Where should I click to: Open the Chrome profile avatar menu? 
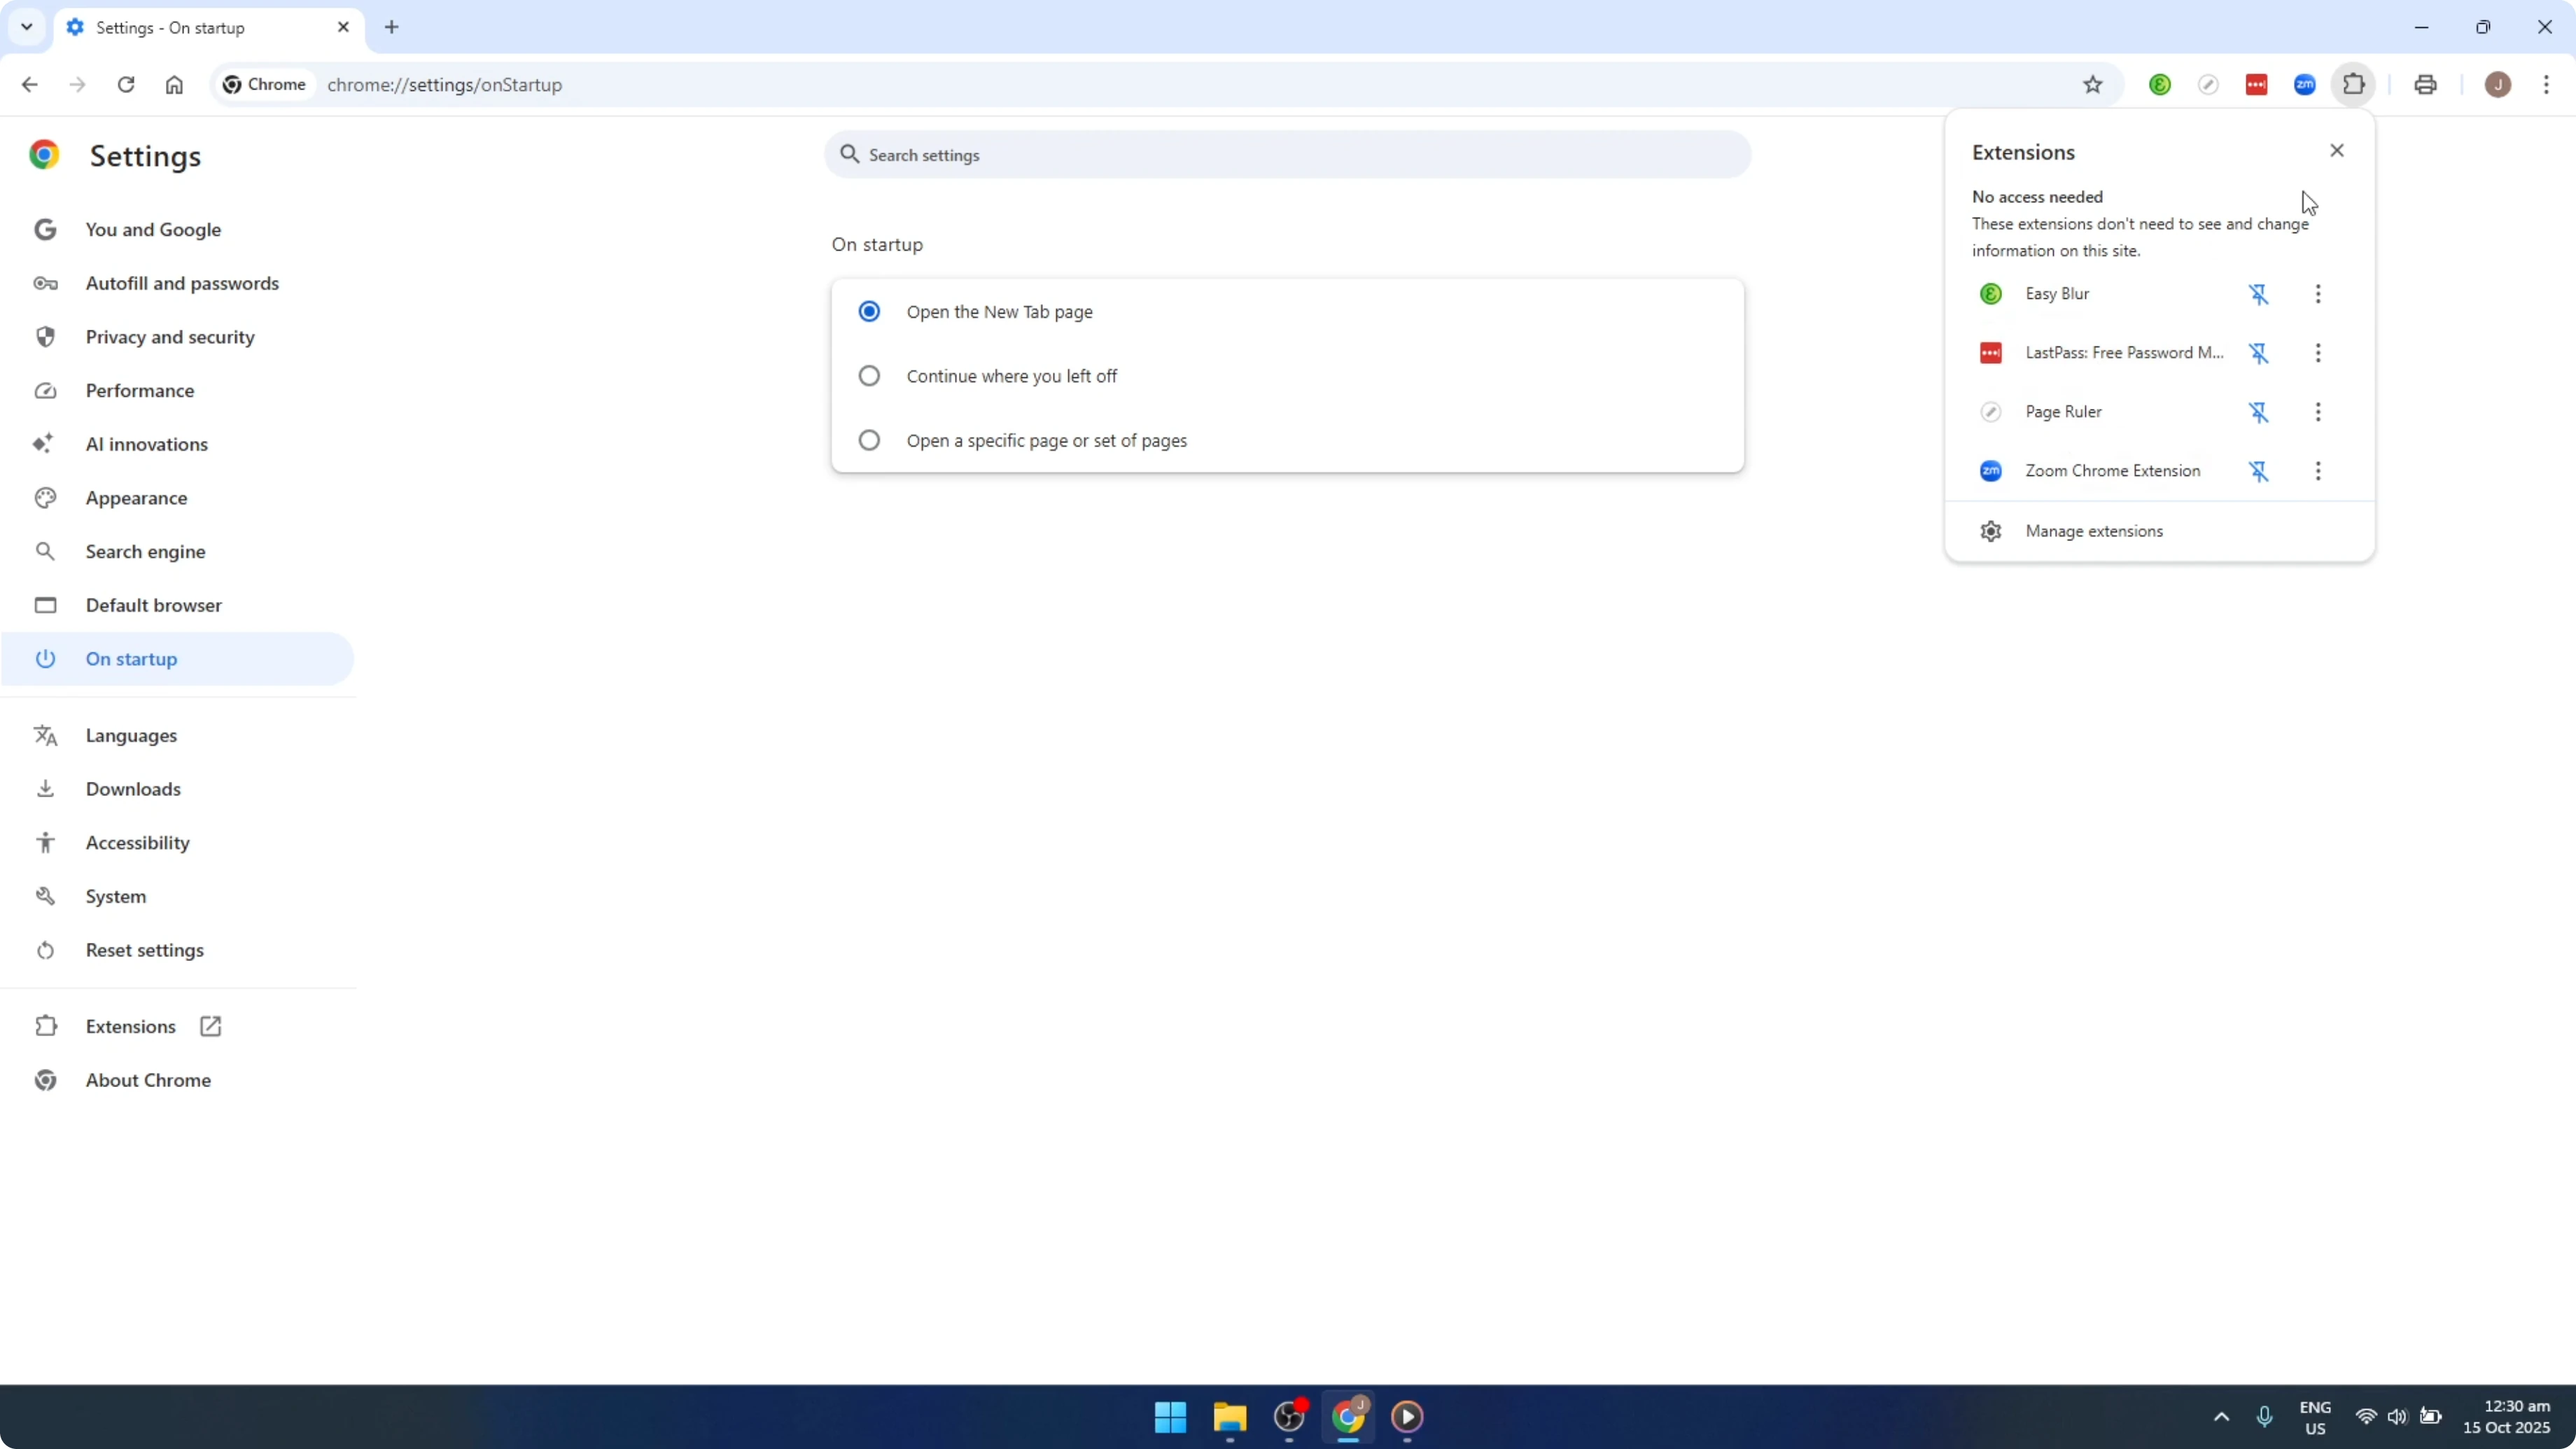click(2498, 84)
